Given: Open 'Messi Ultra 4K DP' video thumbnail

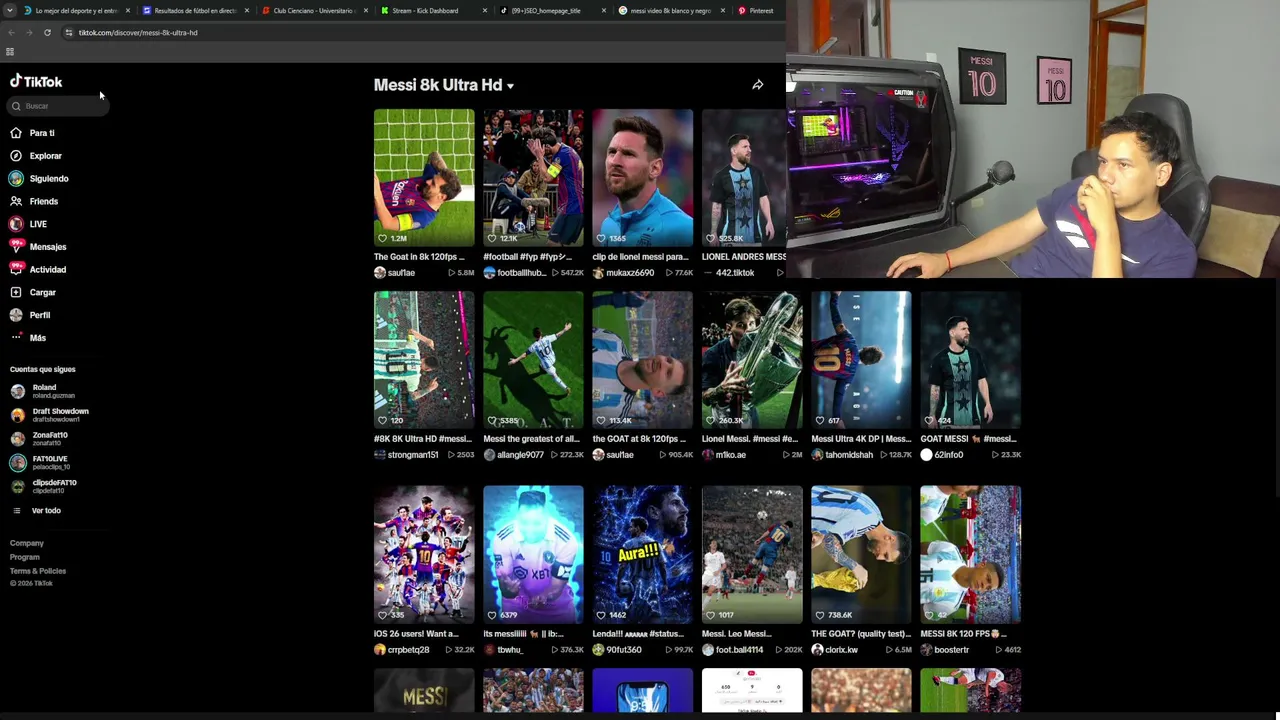Looking at the screenshot, I should tap(861, 360).
